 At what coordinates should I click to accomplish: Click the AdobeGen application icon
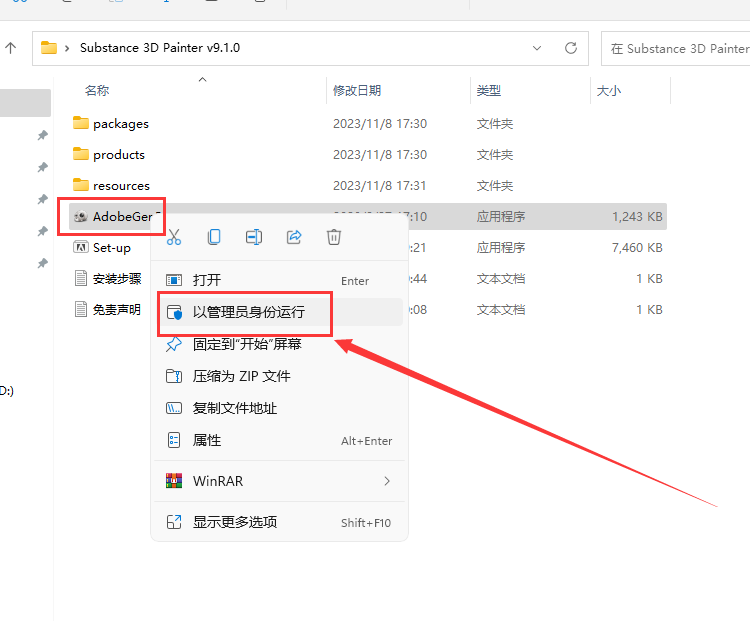pyautogui.click(x=81, y=216)
